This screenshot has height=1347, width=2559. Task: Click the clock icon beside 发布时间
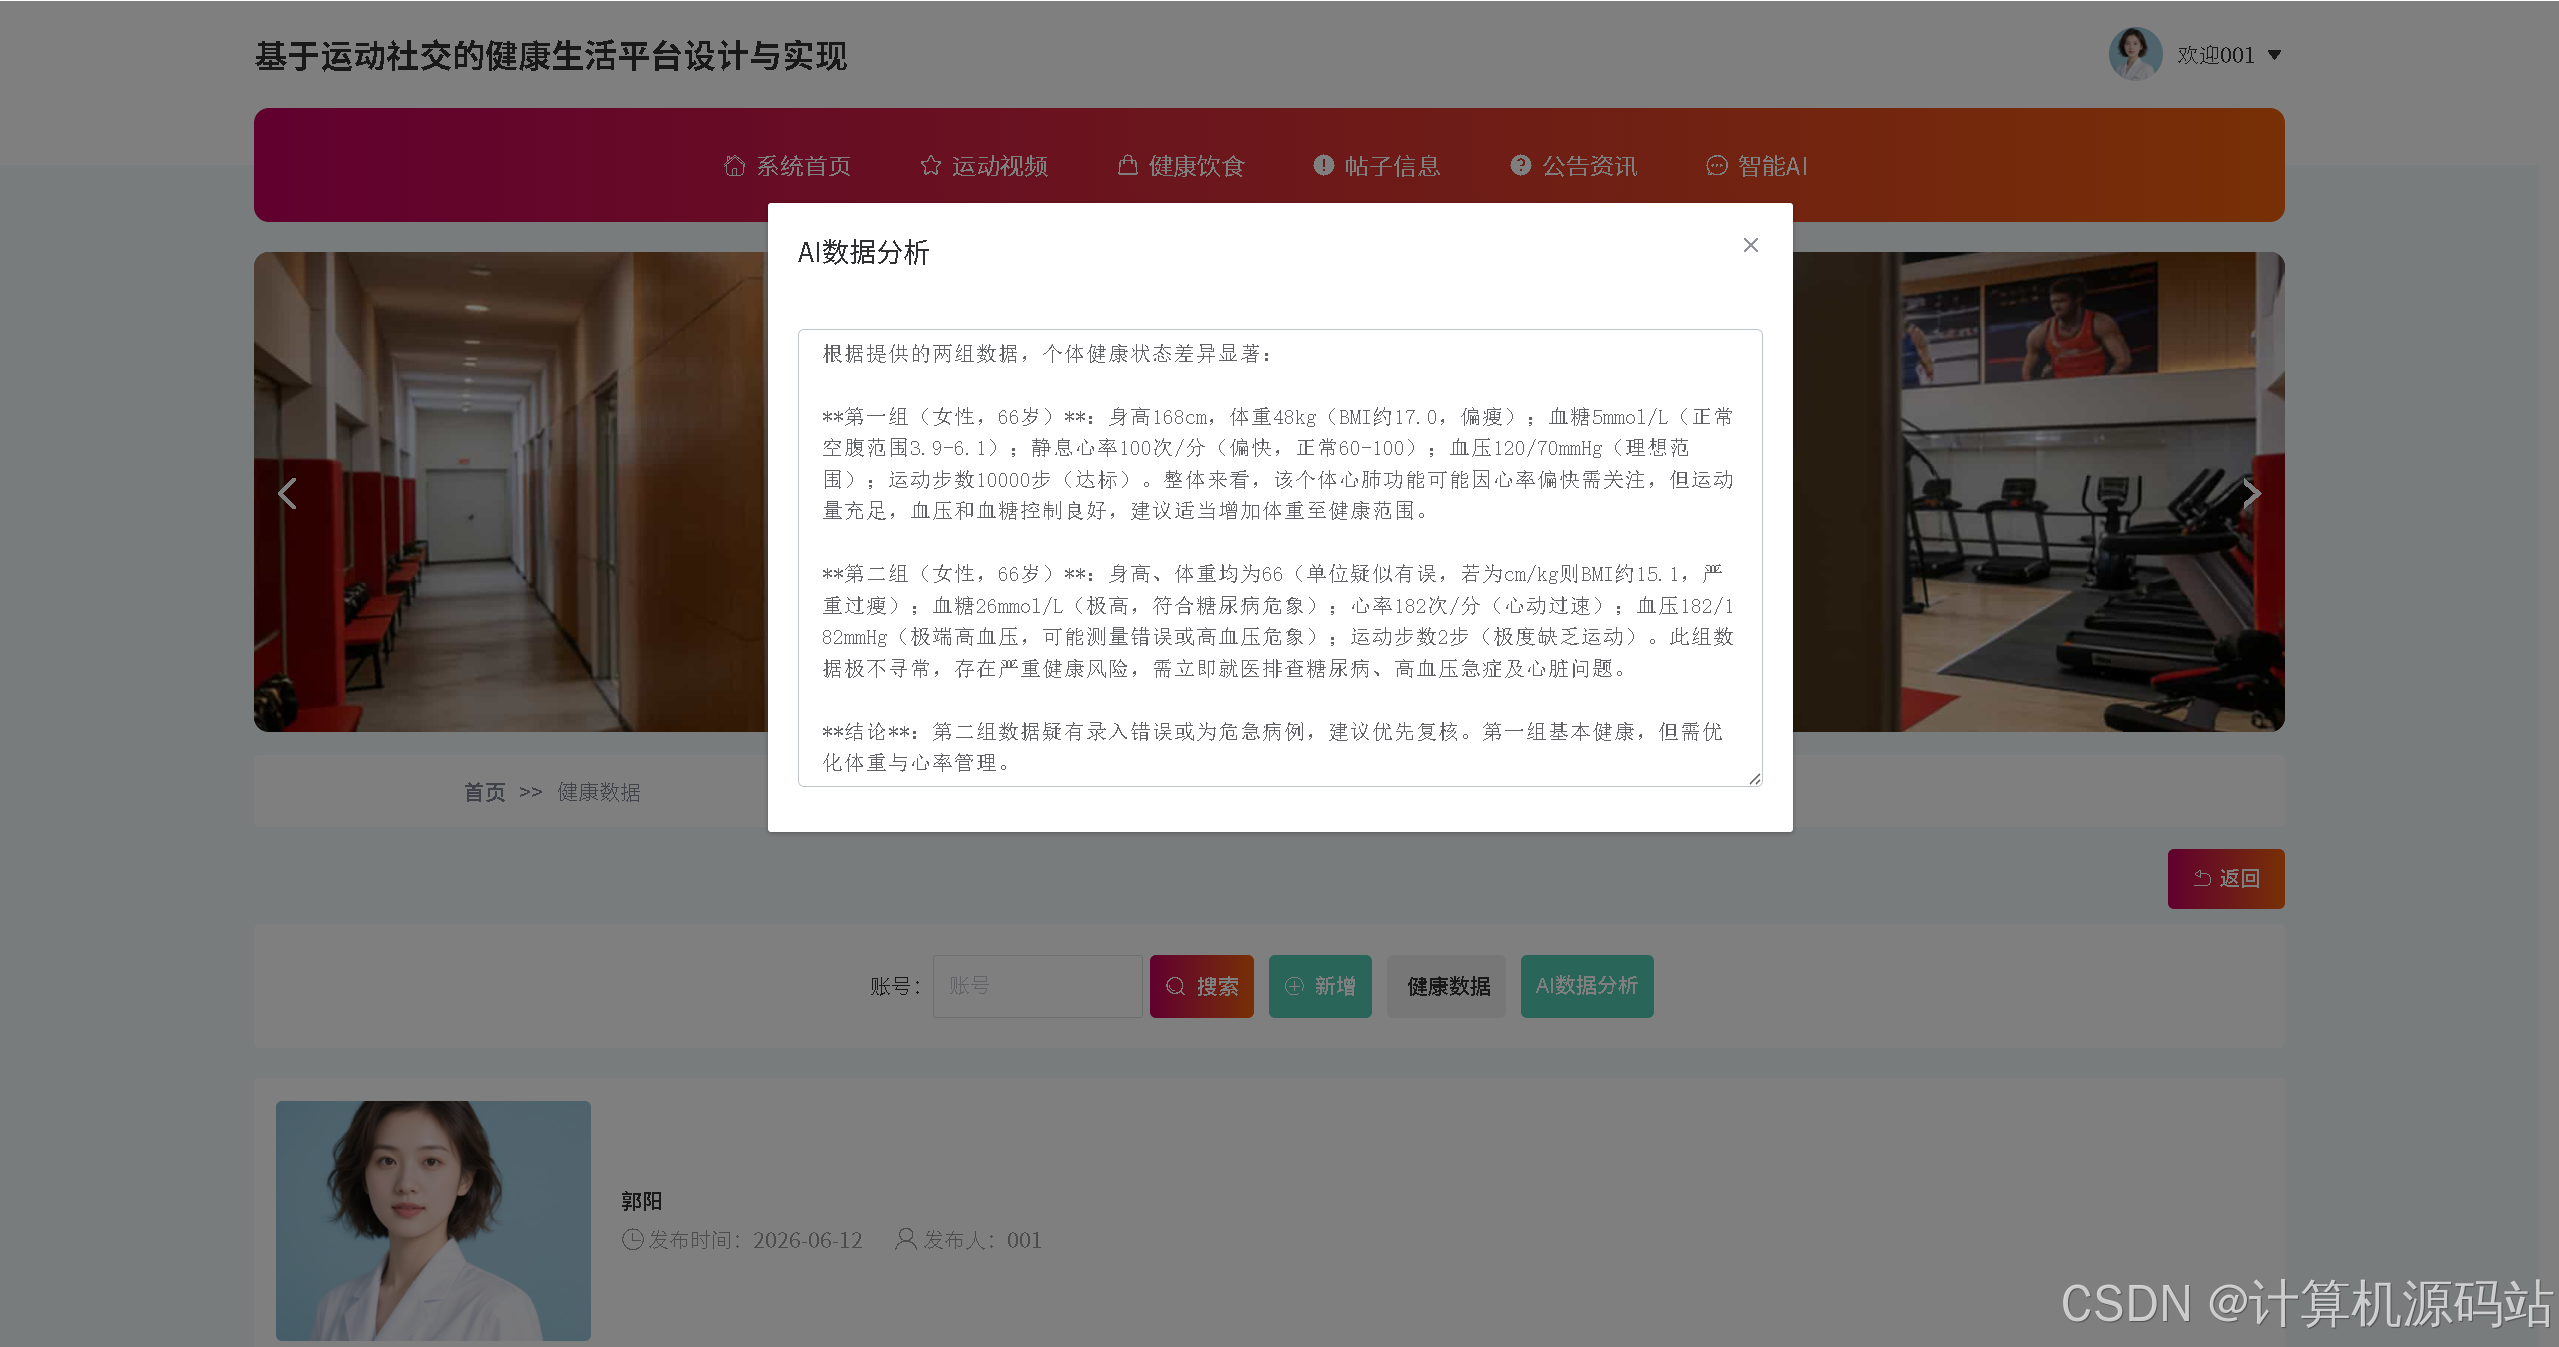633,1240
